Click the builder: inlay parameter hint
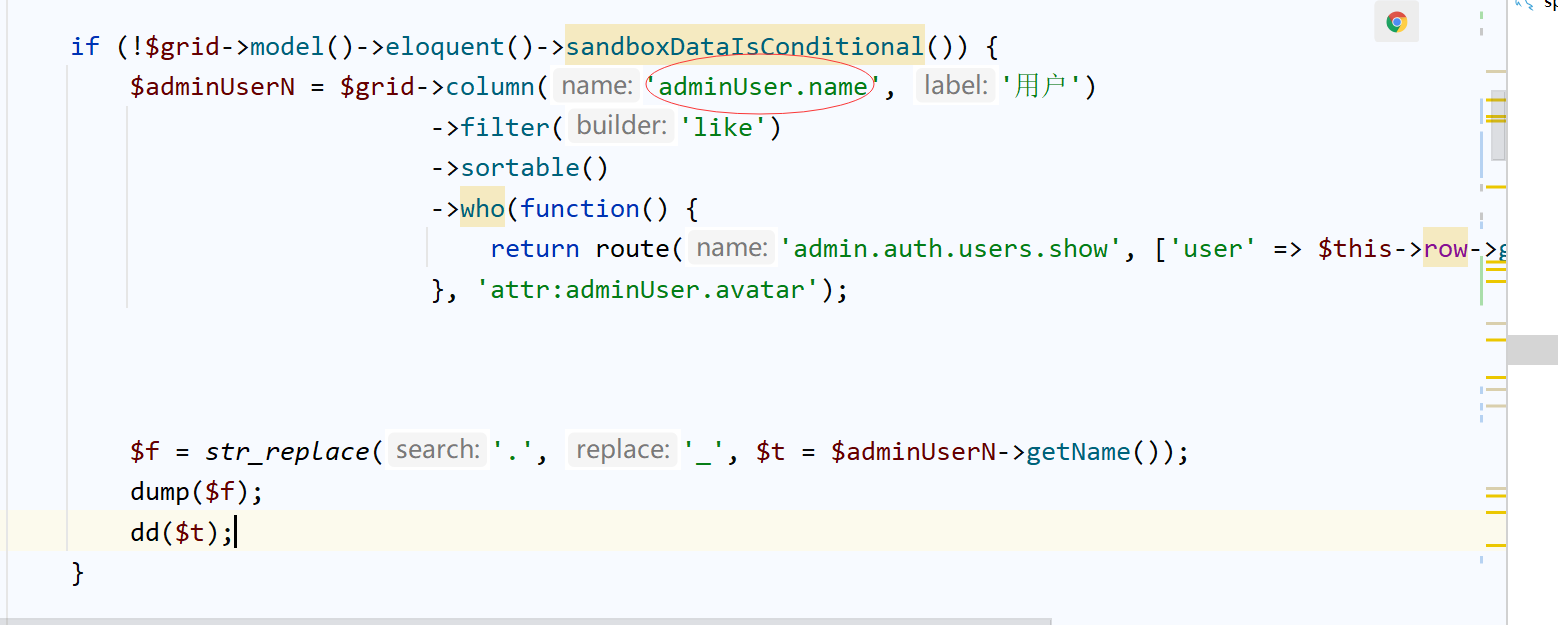Screen dimensions: 1558x625 pyautogui.click(x=620, y=125)
